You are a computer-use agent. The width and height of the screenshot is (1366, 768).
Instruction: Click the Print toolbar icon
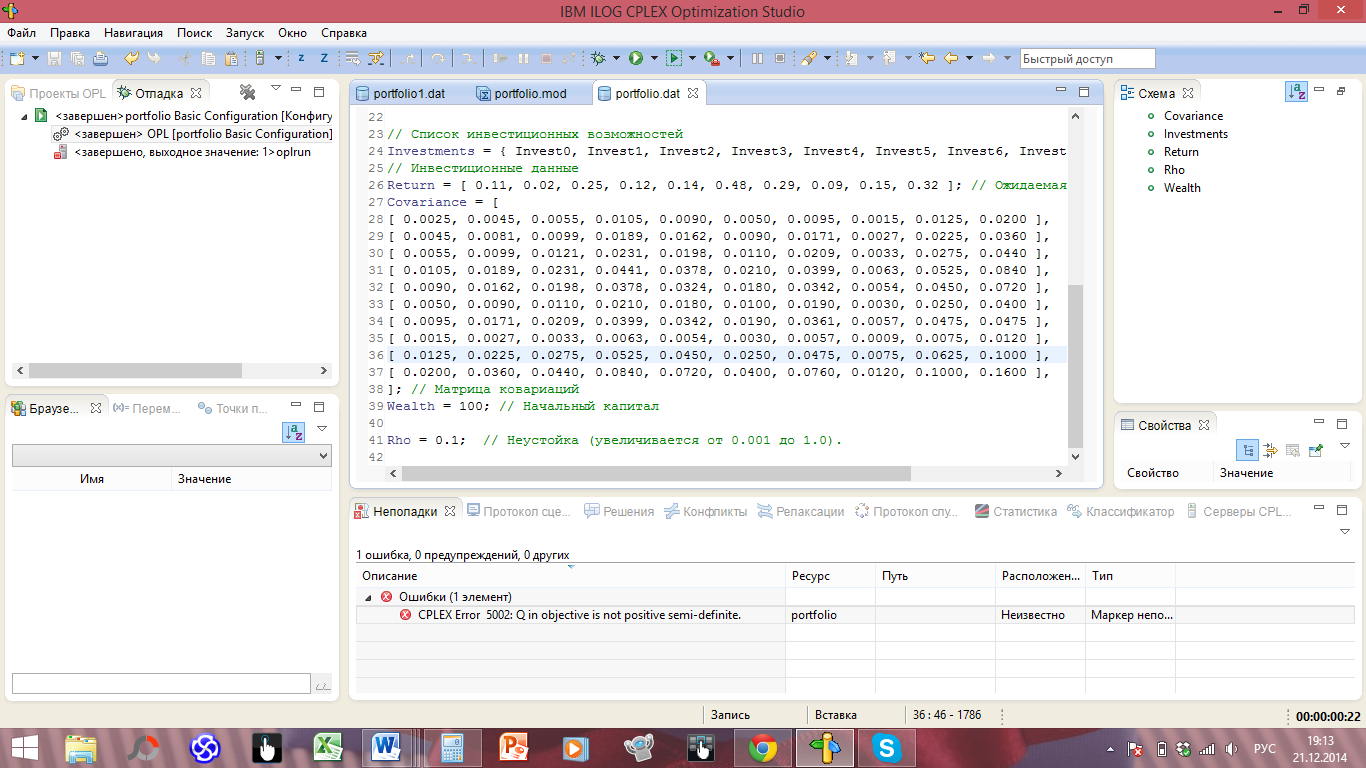(100, 59)
